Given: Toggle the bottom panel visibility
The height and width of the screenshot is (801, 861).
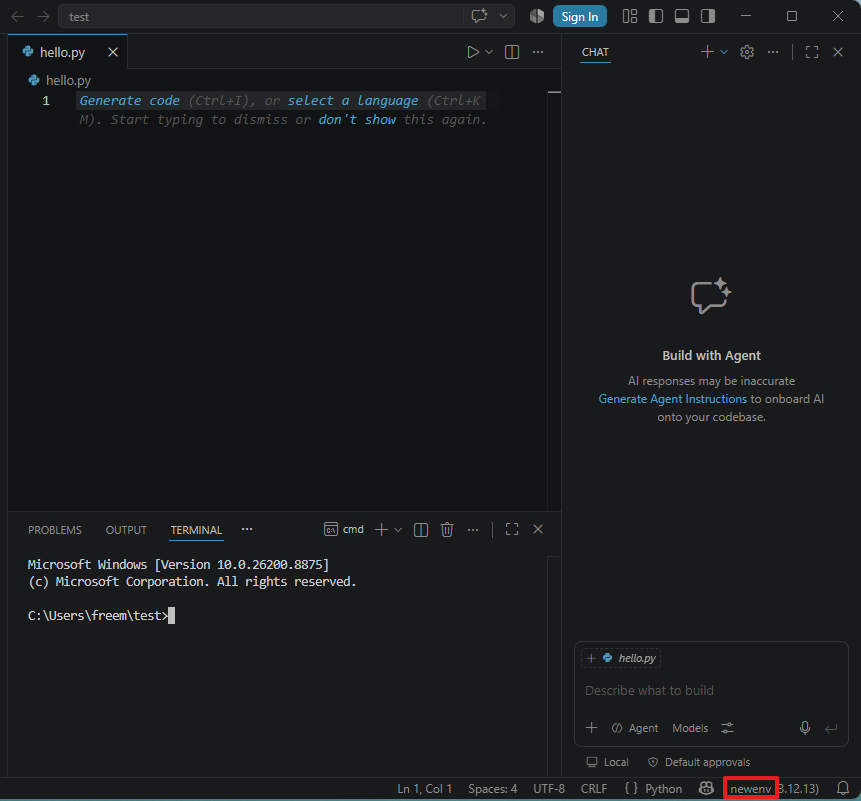Looking at the screenshot, I should click(x=682, y=16).
